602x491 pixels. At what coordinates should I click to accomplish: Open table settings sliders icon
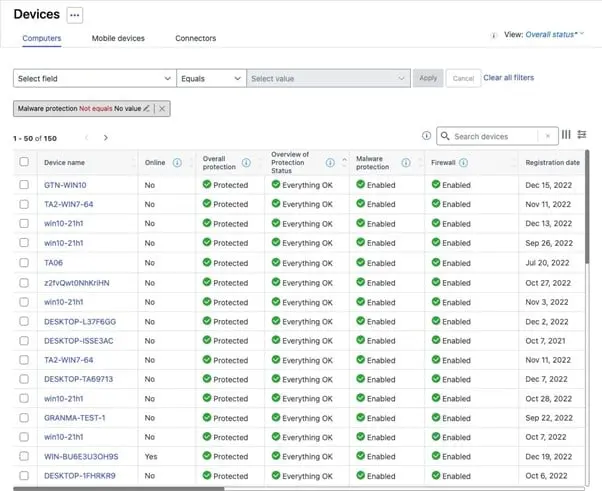click(x=582, y=134)
